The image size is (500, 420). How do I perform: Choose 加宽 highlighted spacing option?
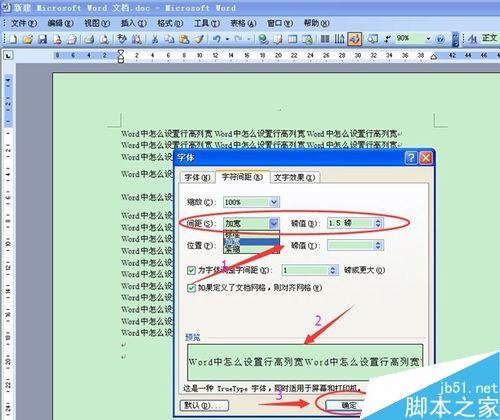pos(251,242)
